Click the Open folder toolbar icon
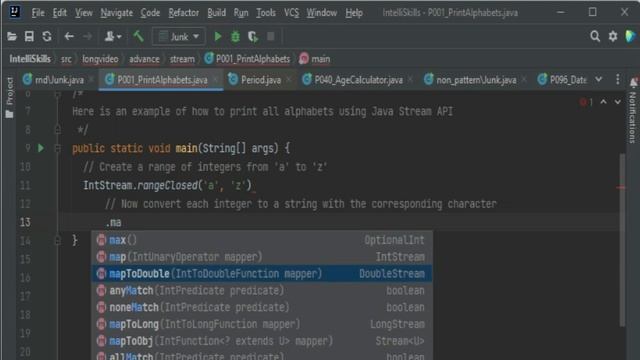The height and width of the screenshot is (360, 640). click(12, 37)
